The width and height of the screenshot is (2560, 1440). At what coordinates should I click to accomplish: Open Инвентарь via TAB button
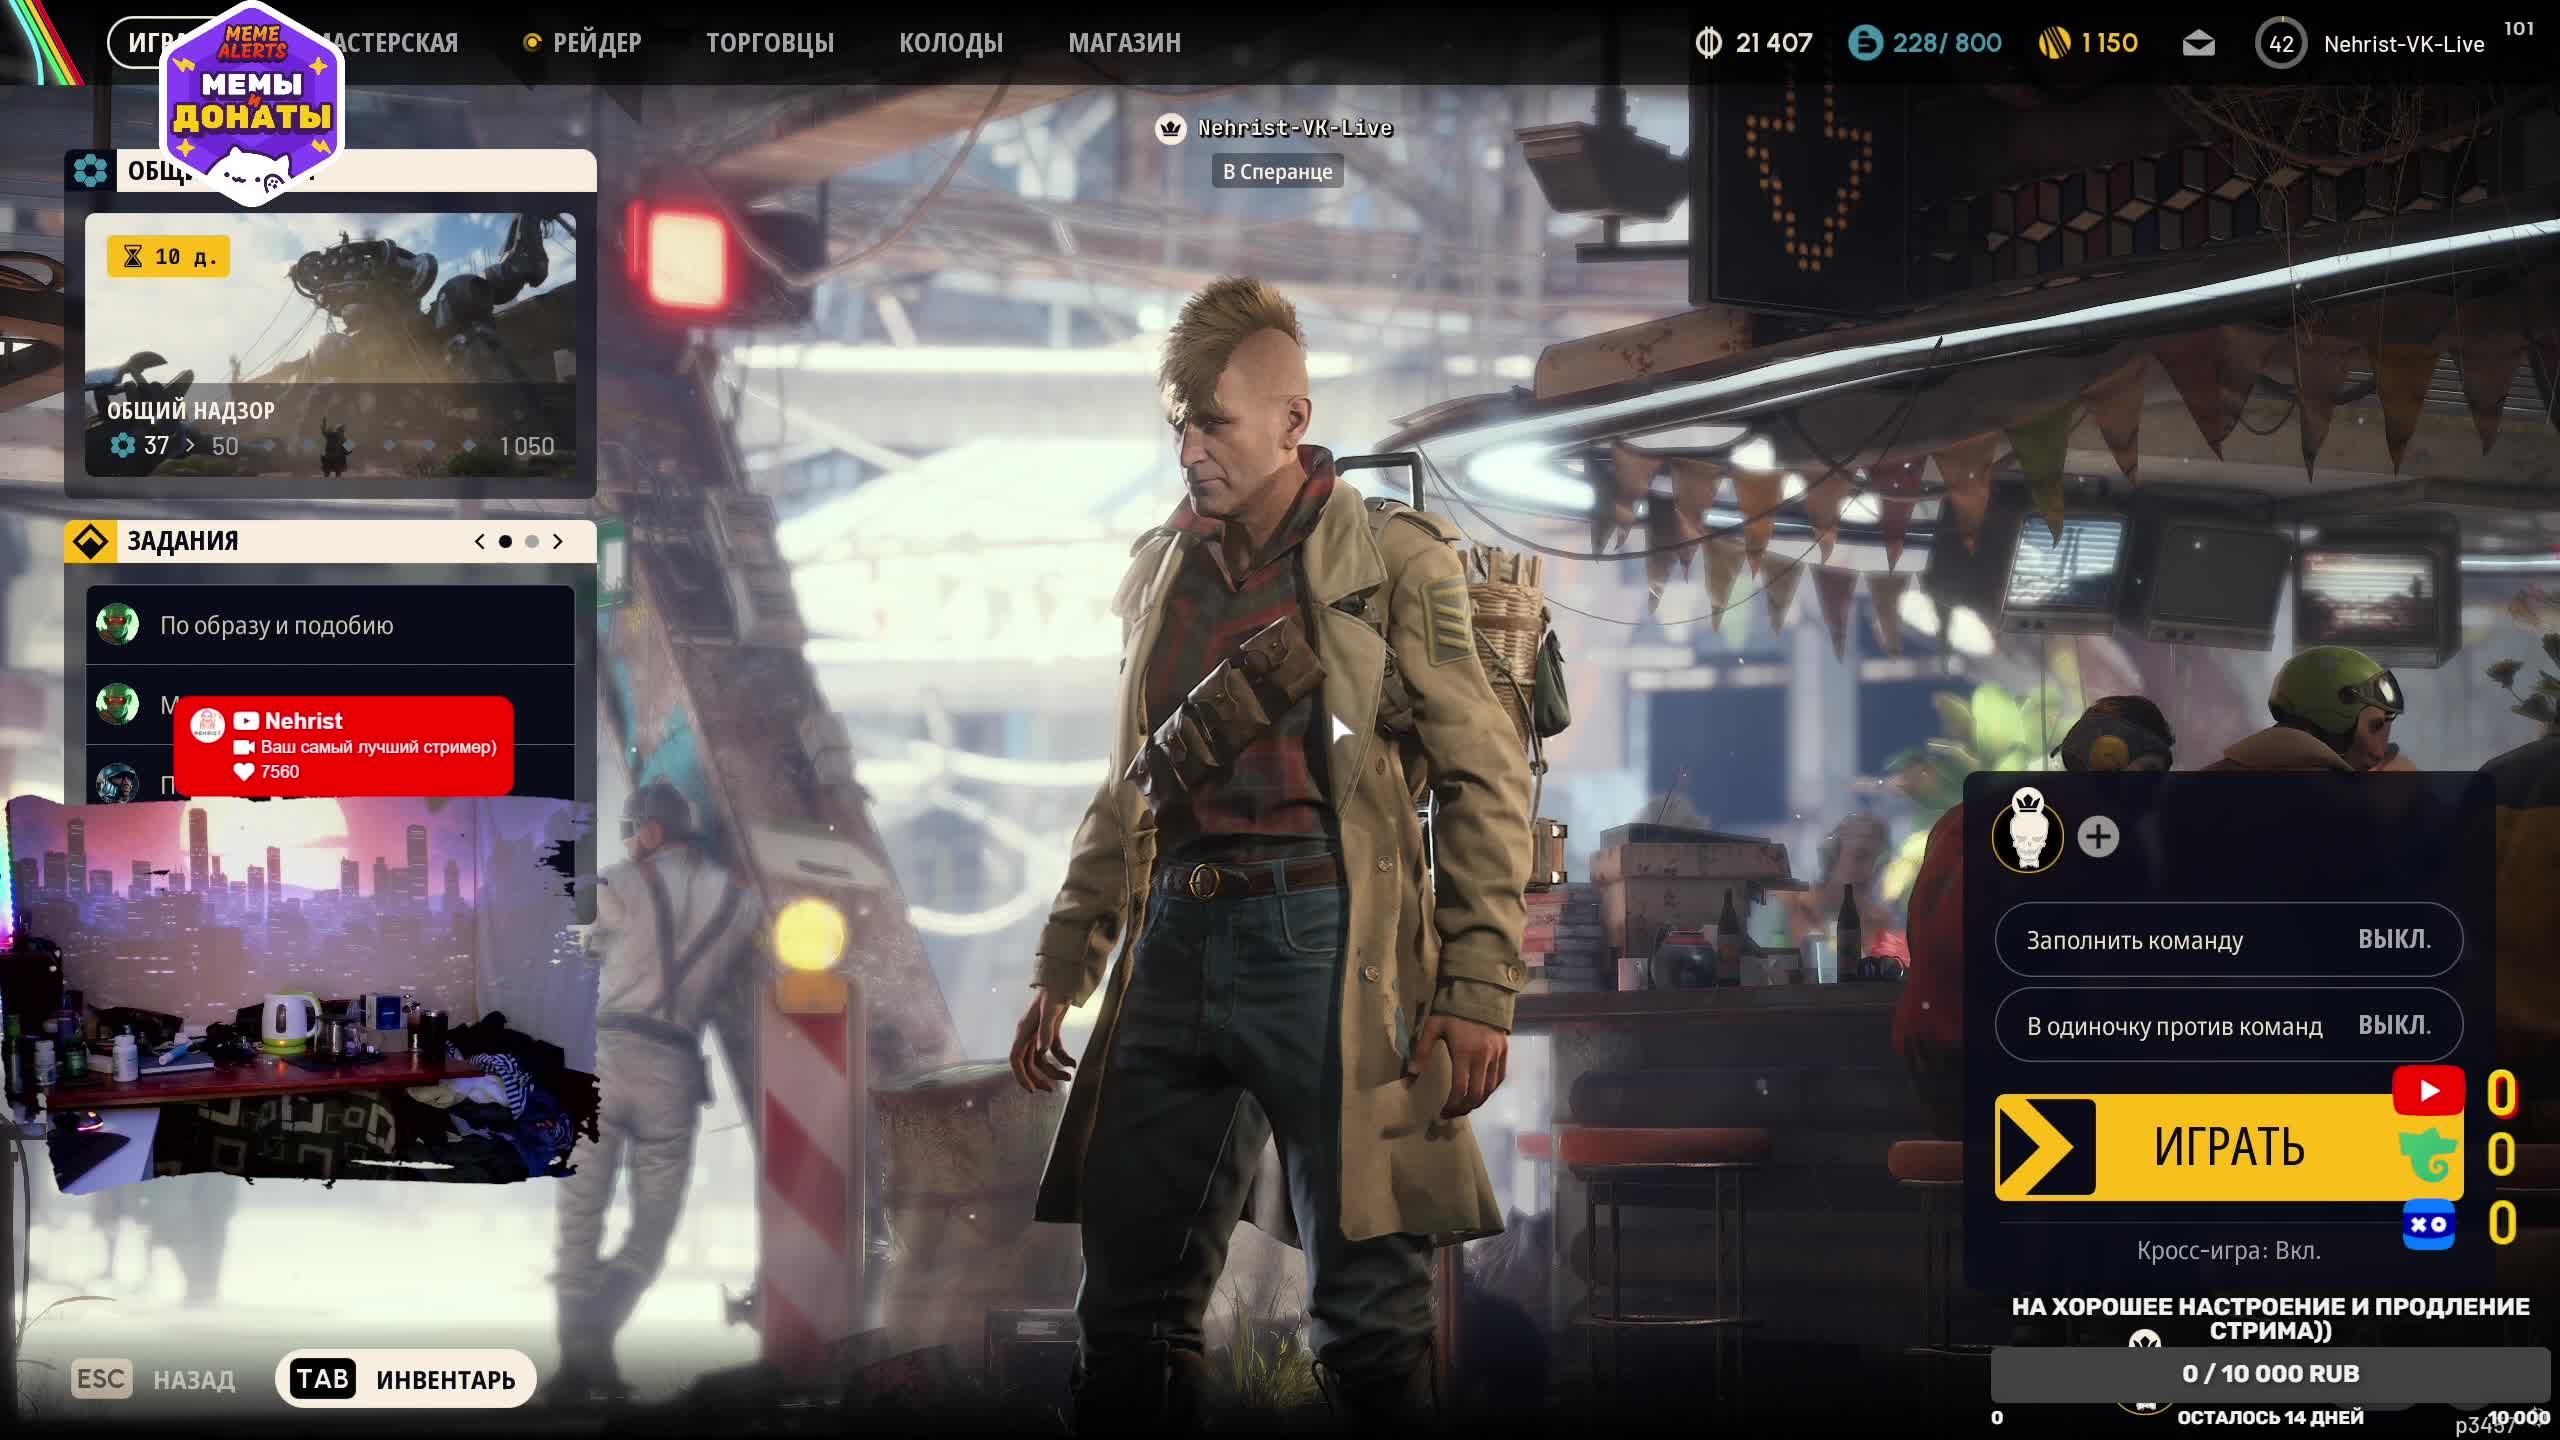click(x=405, y=1379)
